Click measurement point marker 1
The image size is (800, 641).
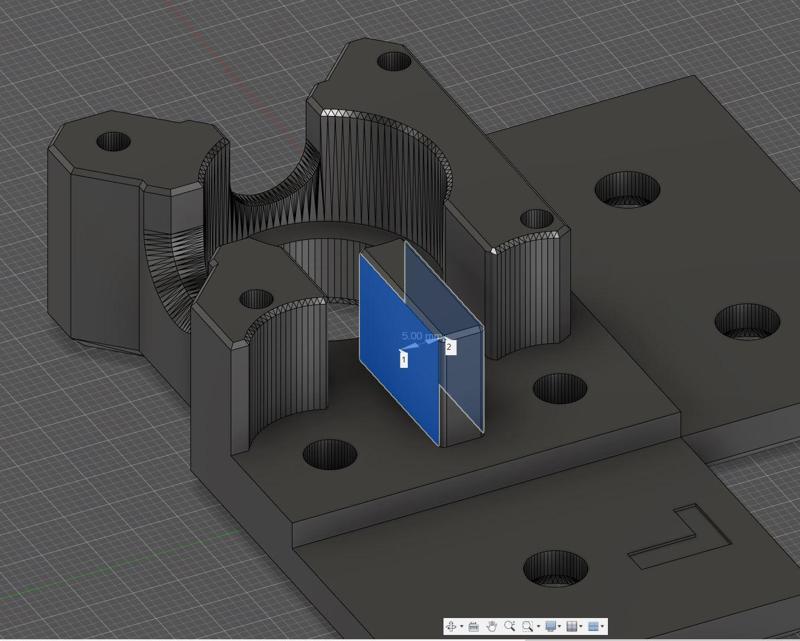pyautogui.click(x=404, y=360)
